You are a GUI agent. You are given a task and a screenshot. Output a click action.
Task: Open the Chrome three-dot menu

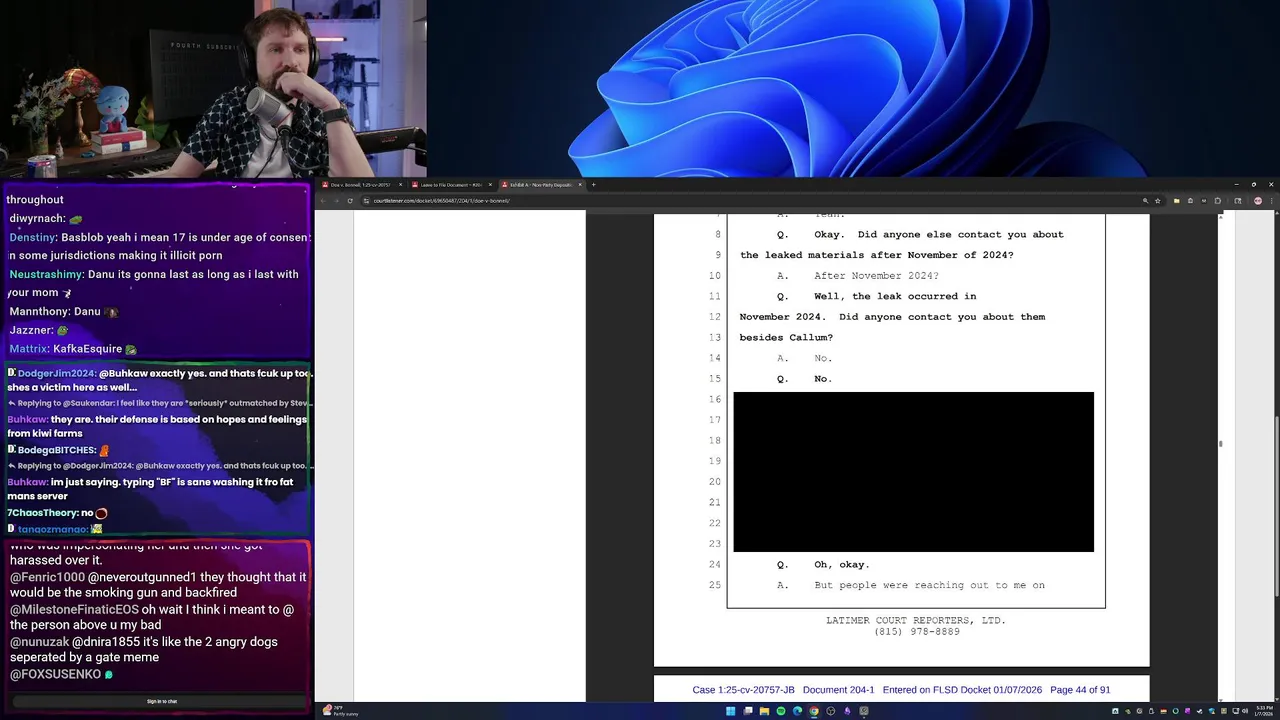point(1272,200)
